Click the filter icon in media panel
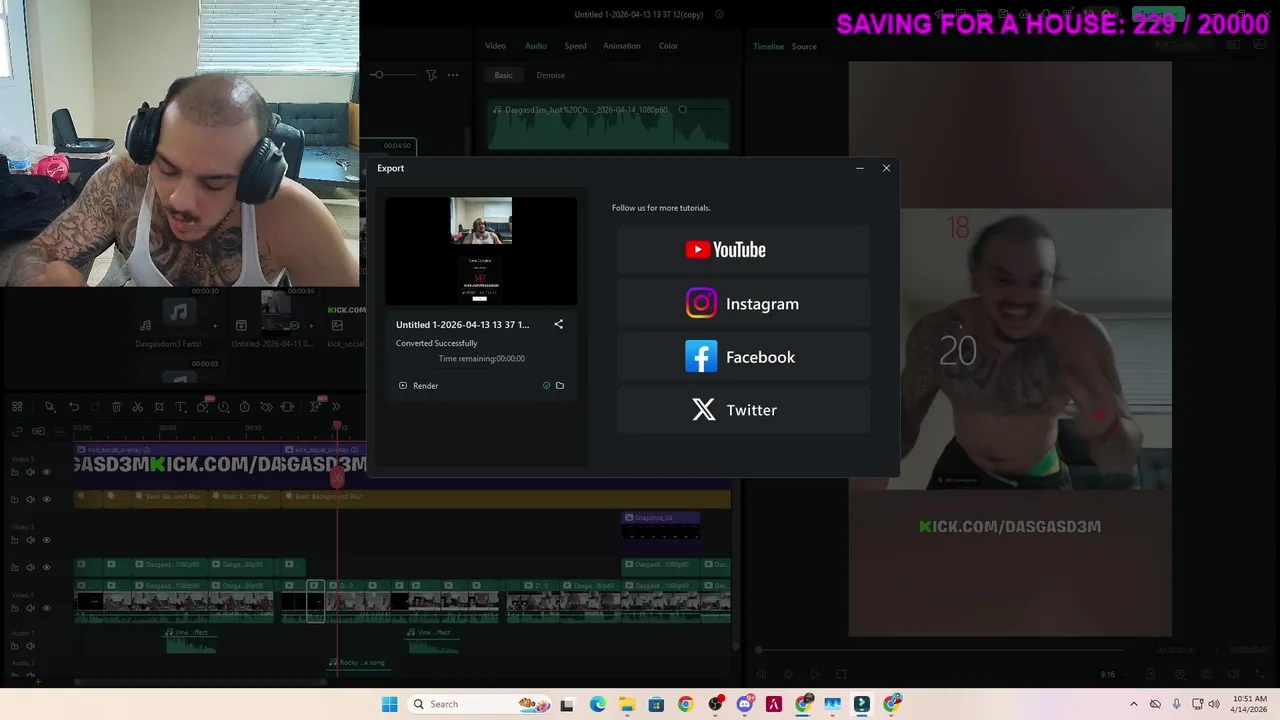Viewport: 1280px width, 720px height. coord(431,75)
